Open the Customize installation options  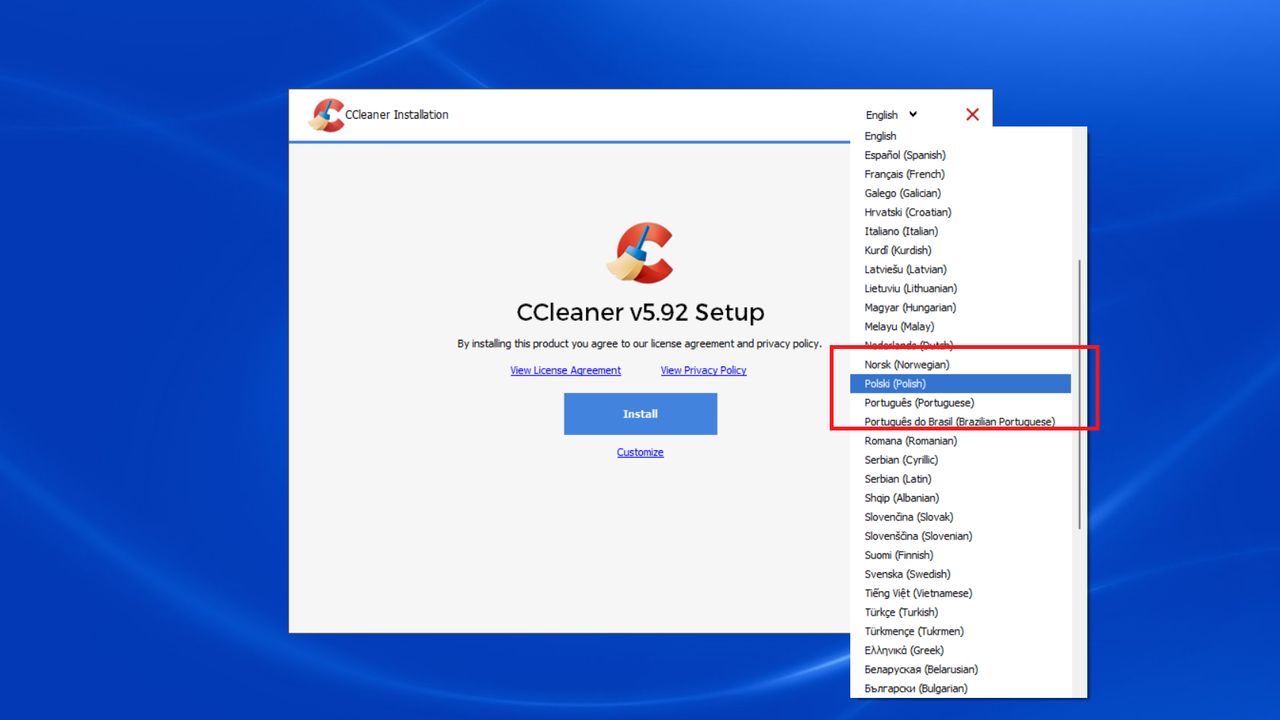tap(640, 452)
